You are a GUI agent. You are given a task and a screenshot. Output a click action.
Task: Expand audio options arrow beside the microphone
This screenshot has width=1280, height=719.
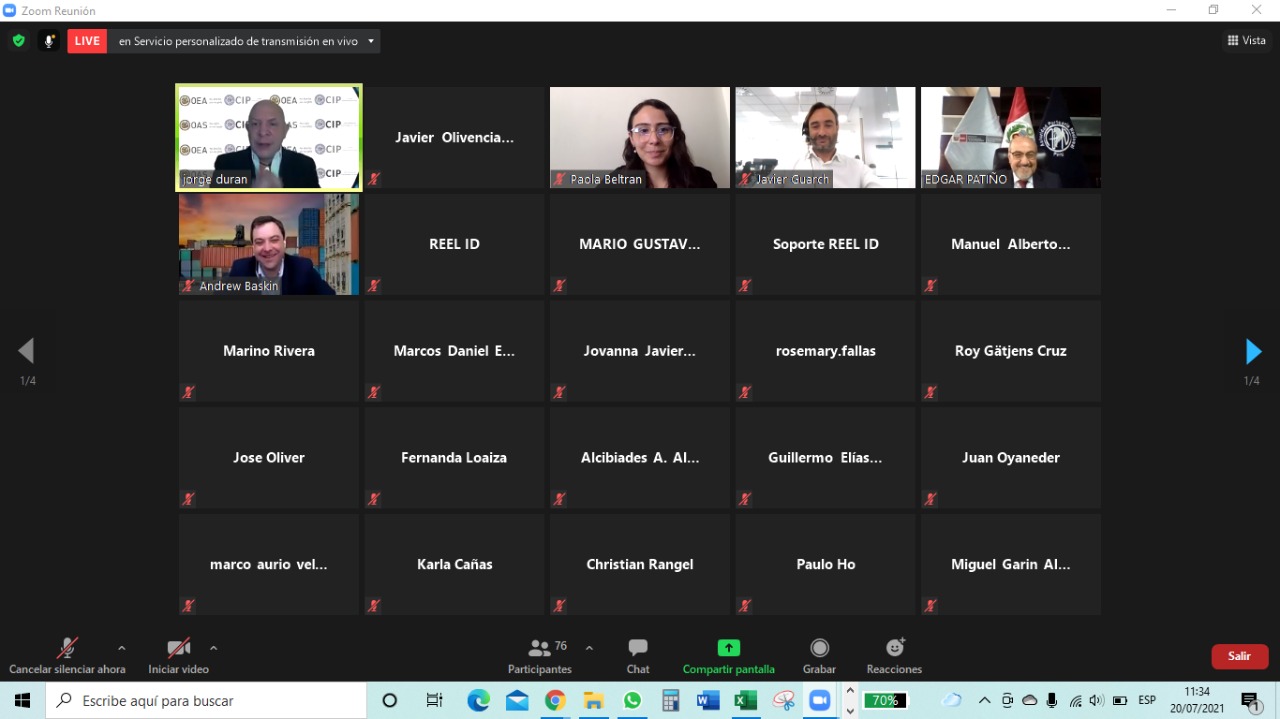[x=121, y=648]
